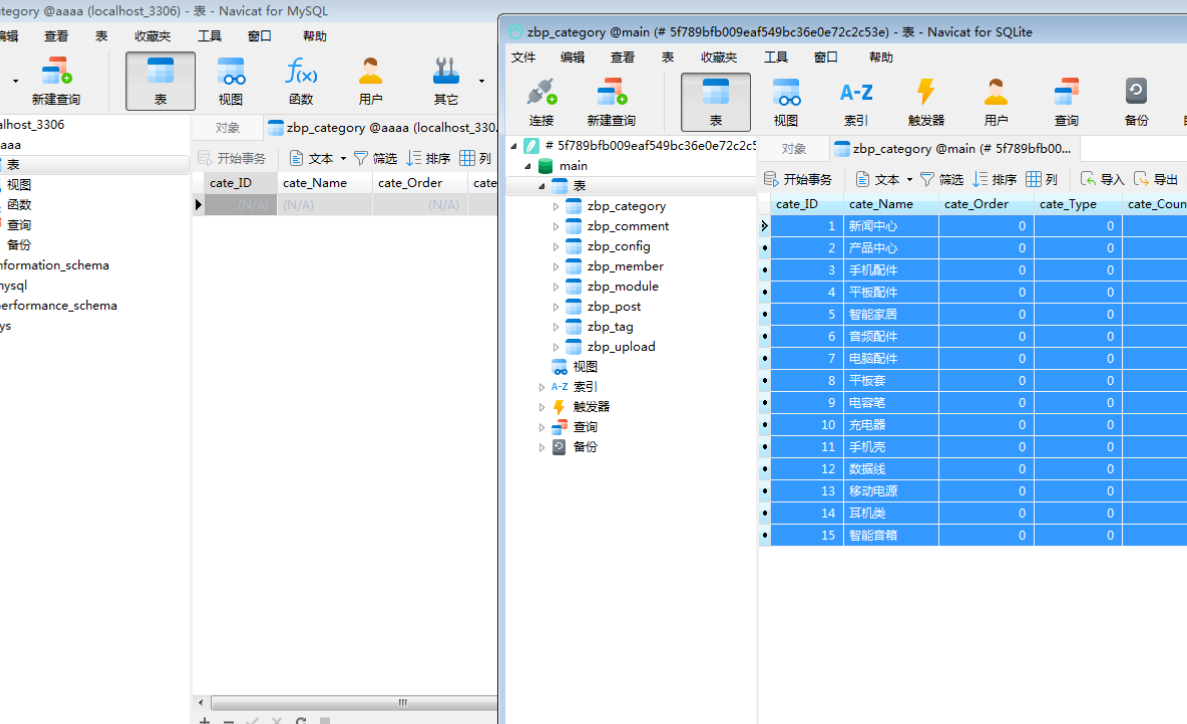Click the 用户 icon in the MySQL toolbar
The height and width of the screenshot is (724, 1187).
370,80
